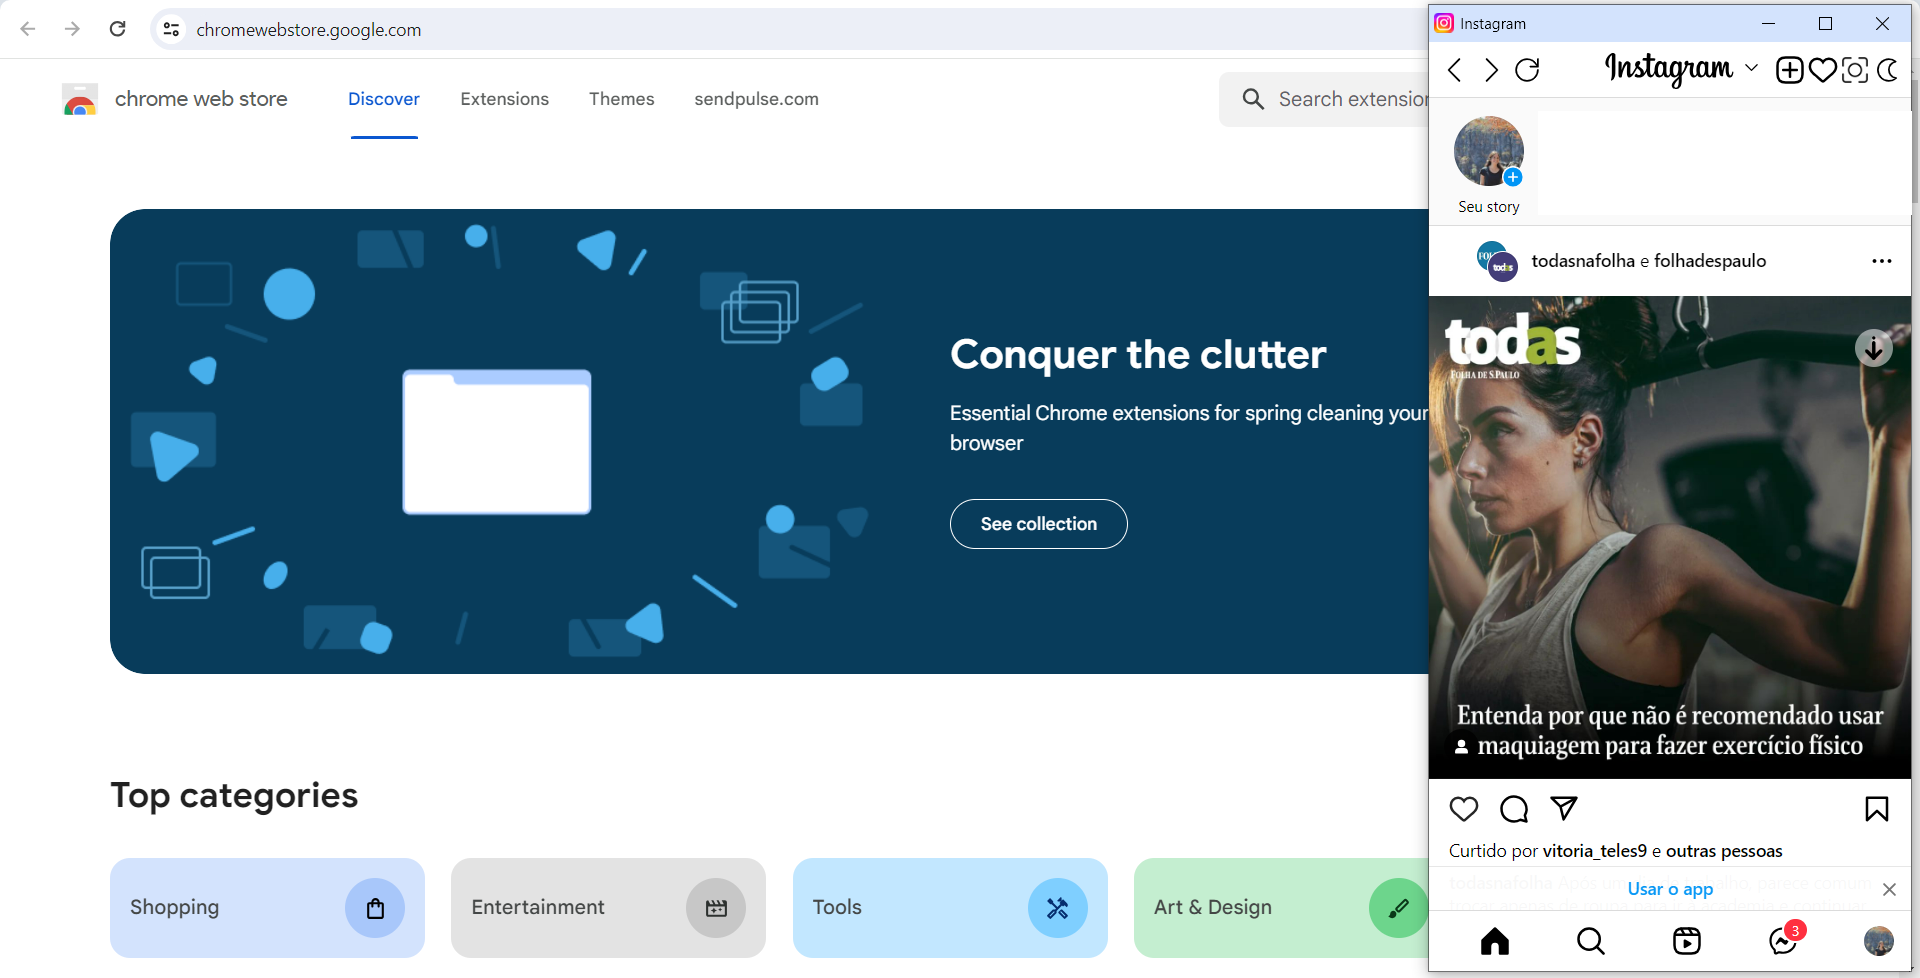Open the todasnafolha profile link
Viewport: 1920px width, 978px height.
point(1583,261)
